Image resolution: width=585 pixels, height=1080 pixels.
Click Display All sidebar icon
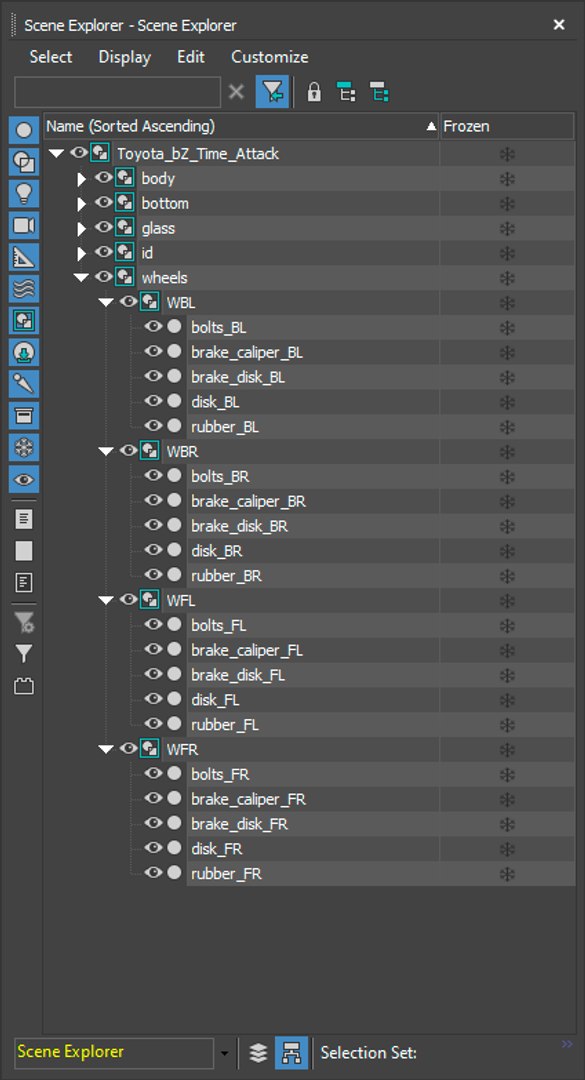(24, 519)
